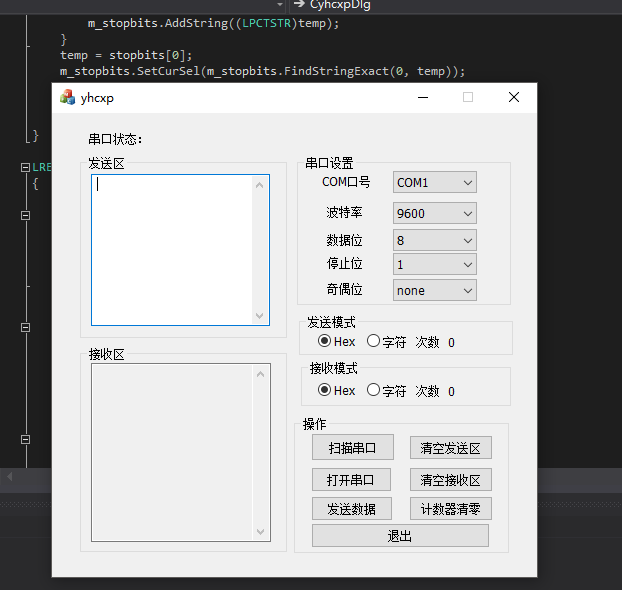Click the 扫描串口 button

(x=353, y=448)
